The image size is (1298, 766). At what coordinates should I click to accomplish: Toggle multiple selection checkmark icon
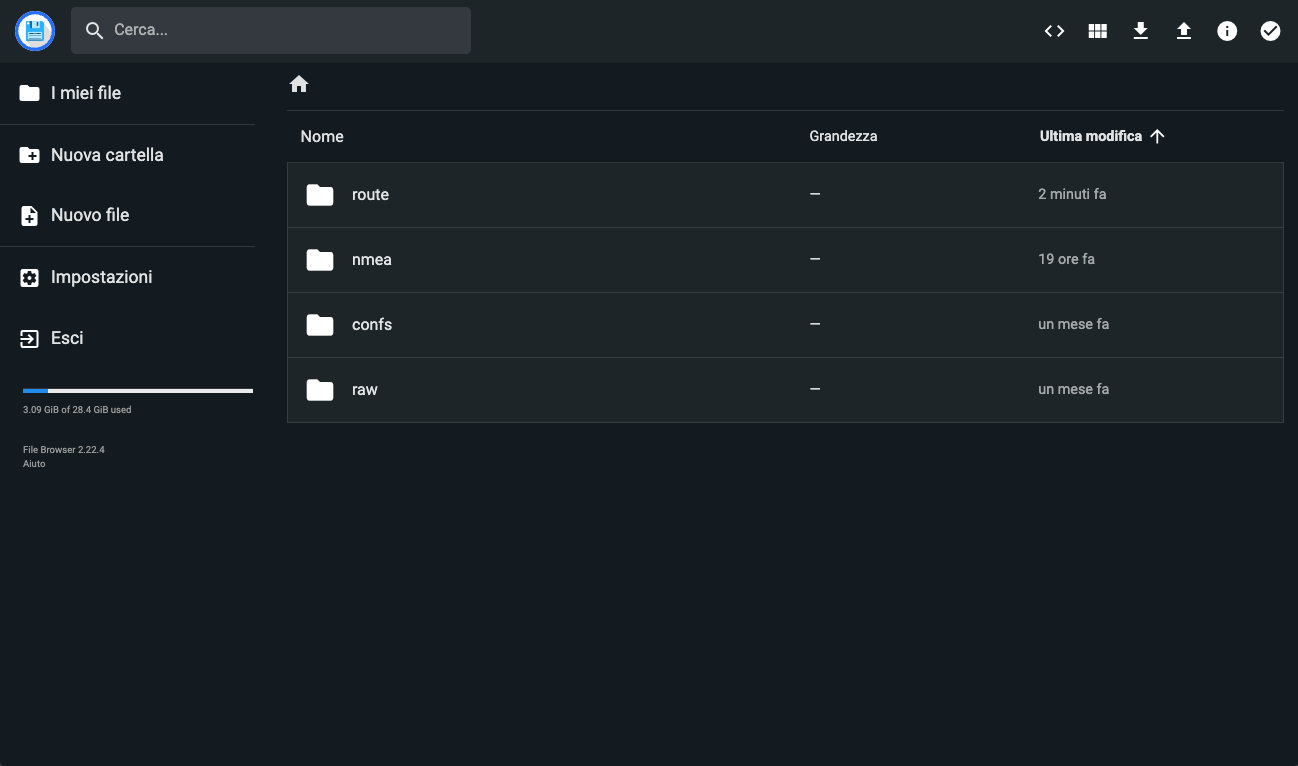[1269, 31]
